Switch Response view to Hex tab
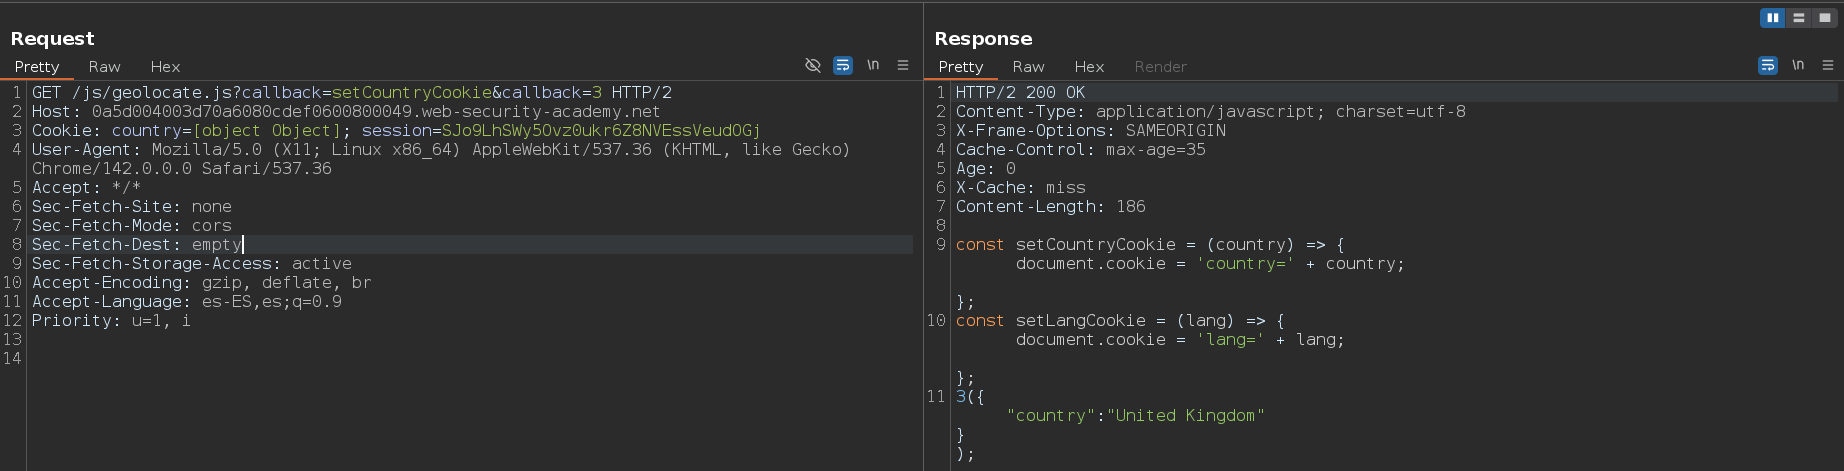Image resolution: width=1844 pixels, height=471 pixels. [1089, 67]
